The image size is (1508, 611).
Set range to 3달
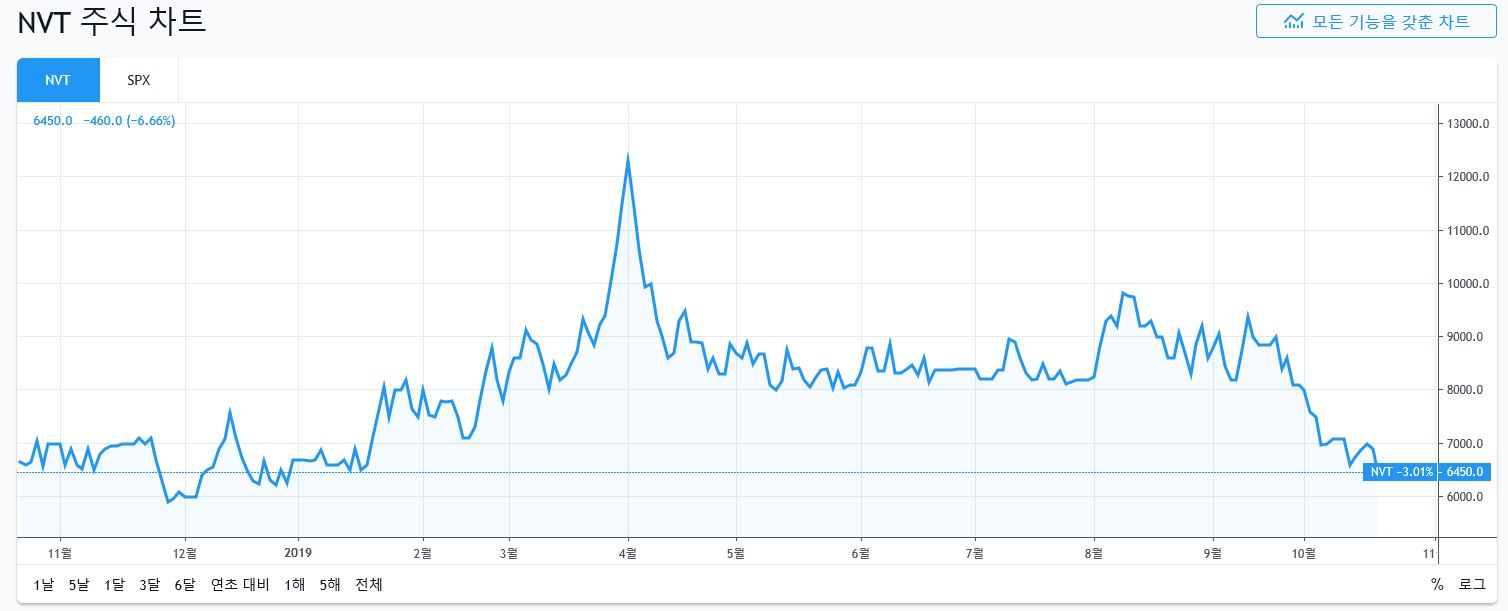(149, 584)
